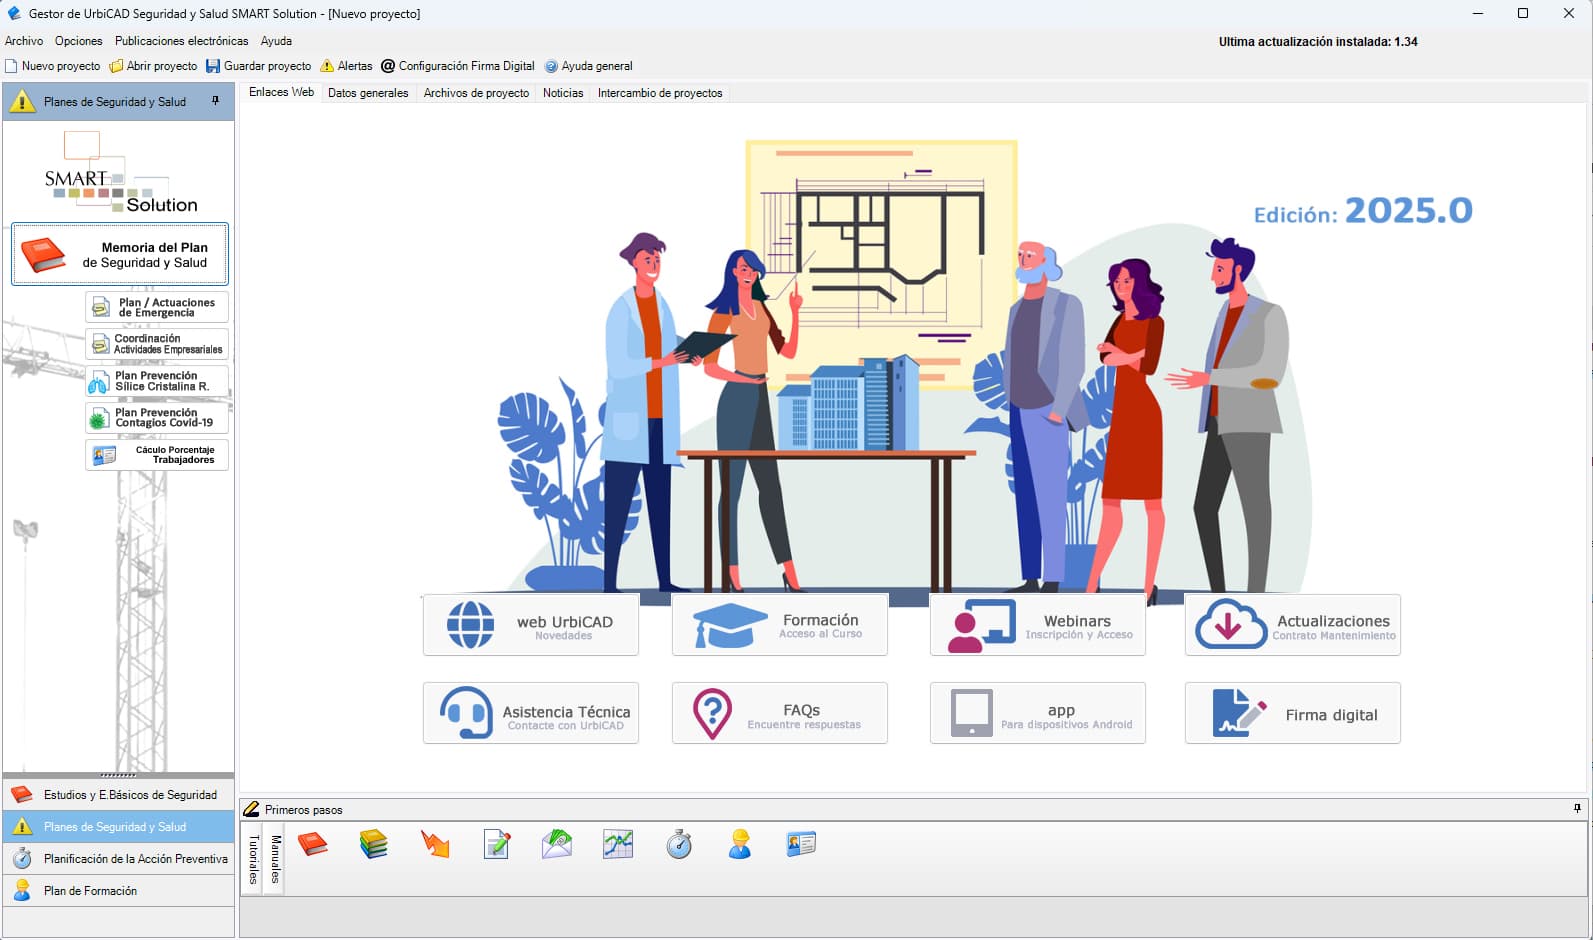This screenshot has height=940, width=1593.
Task: Open Configuración Firma Digital
Action: click(x=458, y=66)
